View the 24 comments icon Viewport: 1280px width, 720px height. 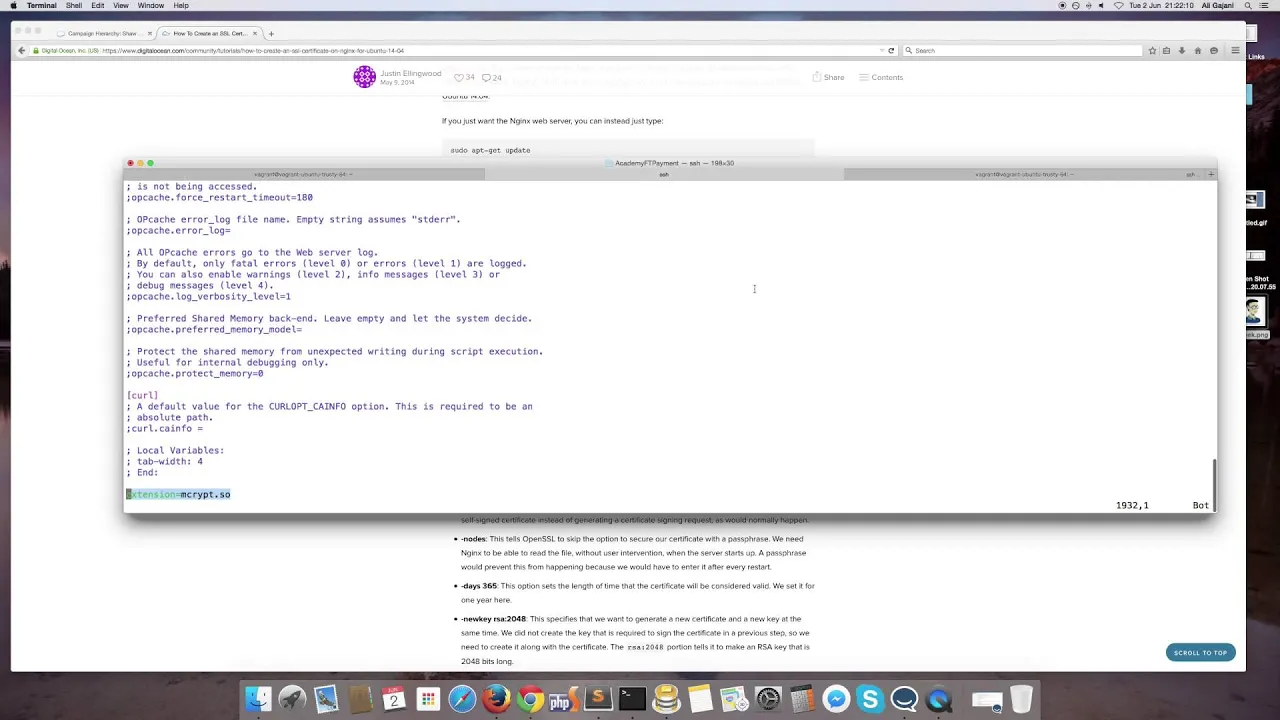pyautogui.click(x=487, y=77)
